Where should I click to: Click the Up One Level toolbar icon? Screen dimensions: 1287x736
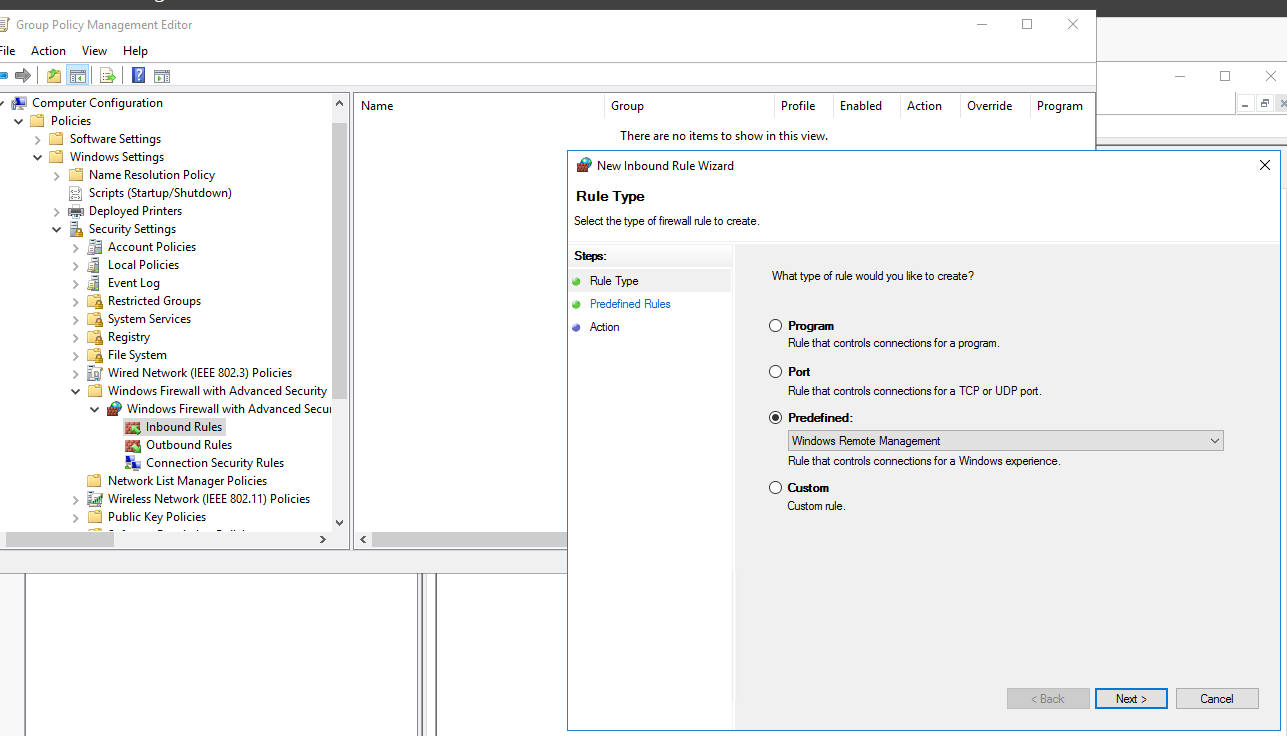(54, 75)
